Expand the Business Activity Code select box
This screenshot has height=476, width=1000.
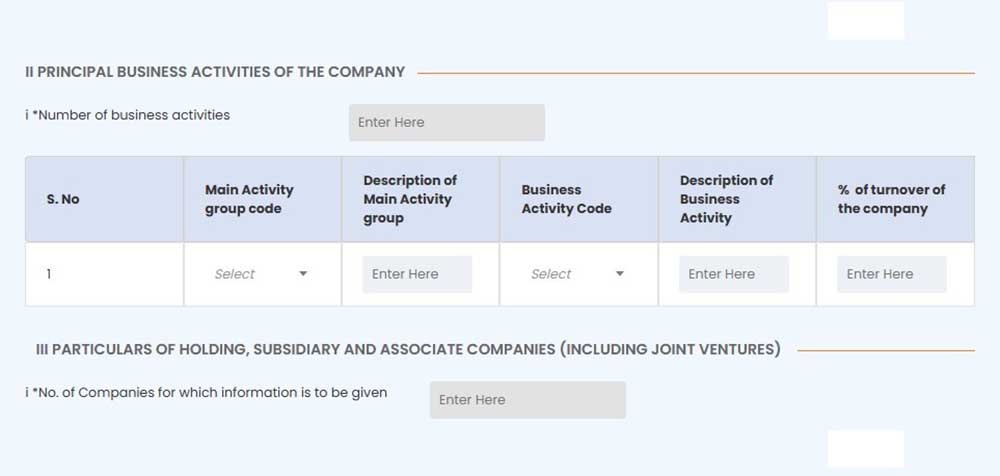pyautogui.click(x=577, y=274)
